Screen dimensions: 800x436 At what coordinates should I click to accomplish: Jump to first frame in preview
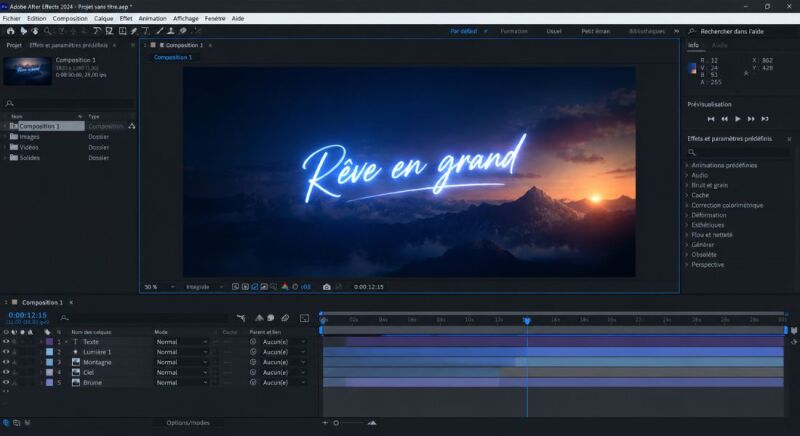coord(711,119)
